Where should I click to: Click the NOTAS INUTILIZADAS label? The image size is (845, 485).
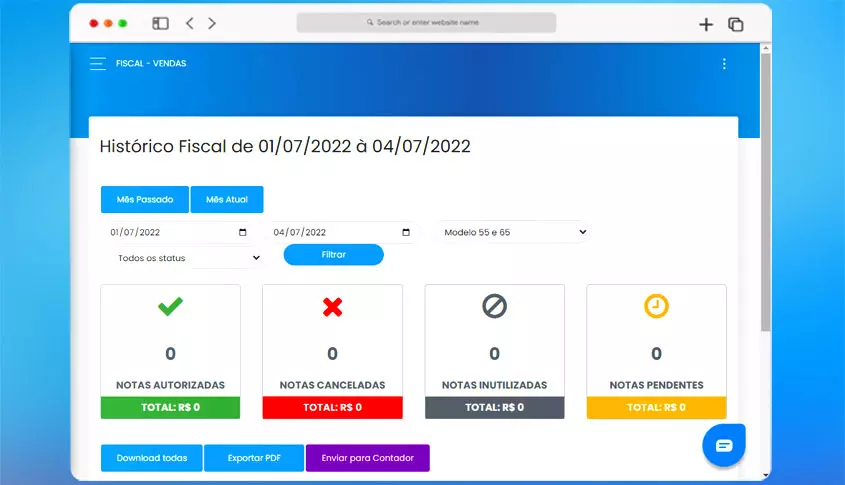tap(494, 385)
